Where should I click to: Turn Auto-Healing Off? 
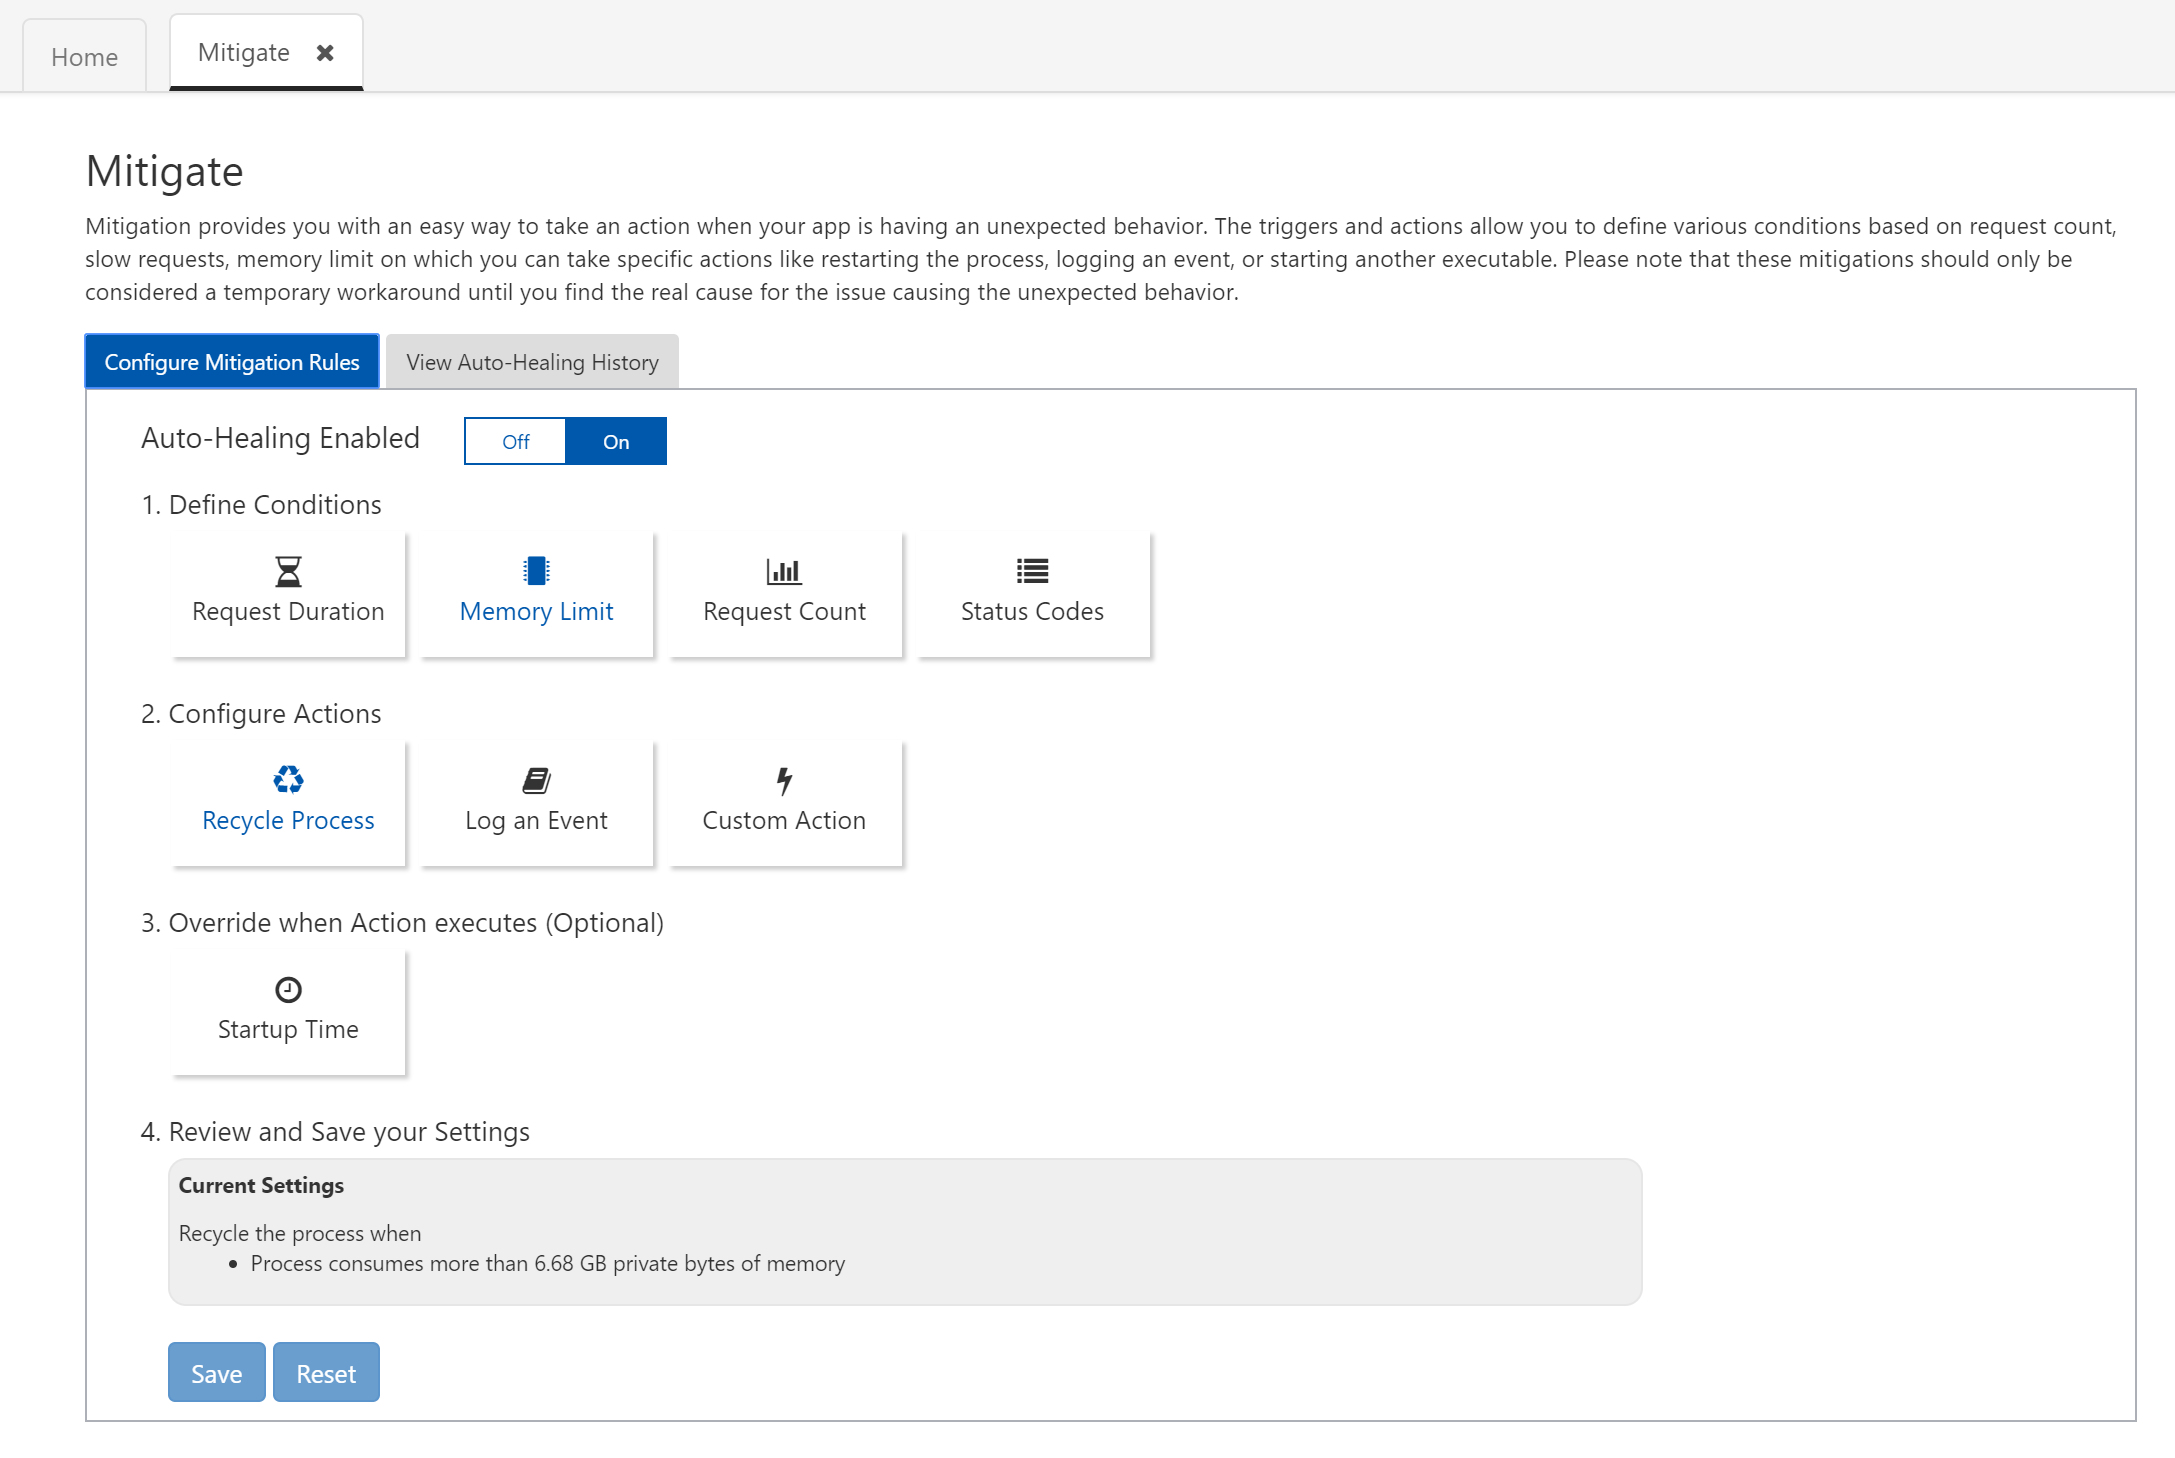click(515, 441)
